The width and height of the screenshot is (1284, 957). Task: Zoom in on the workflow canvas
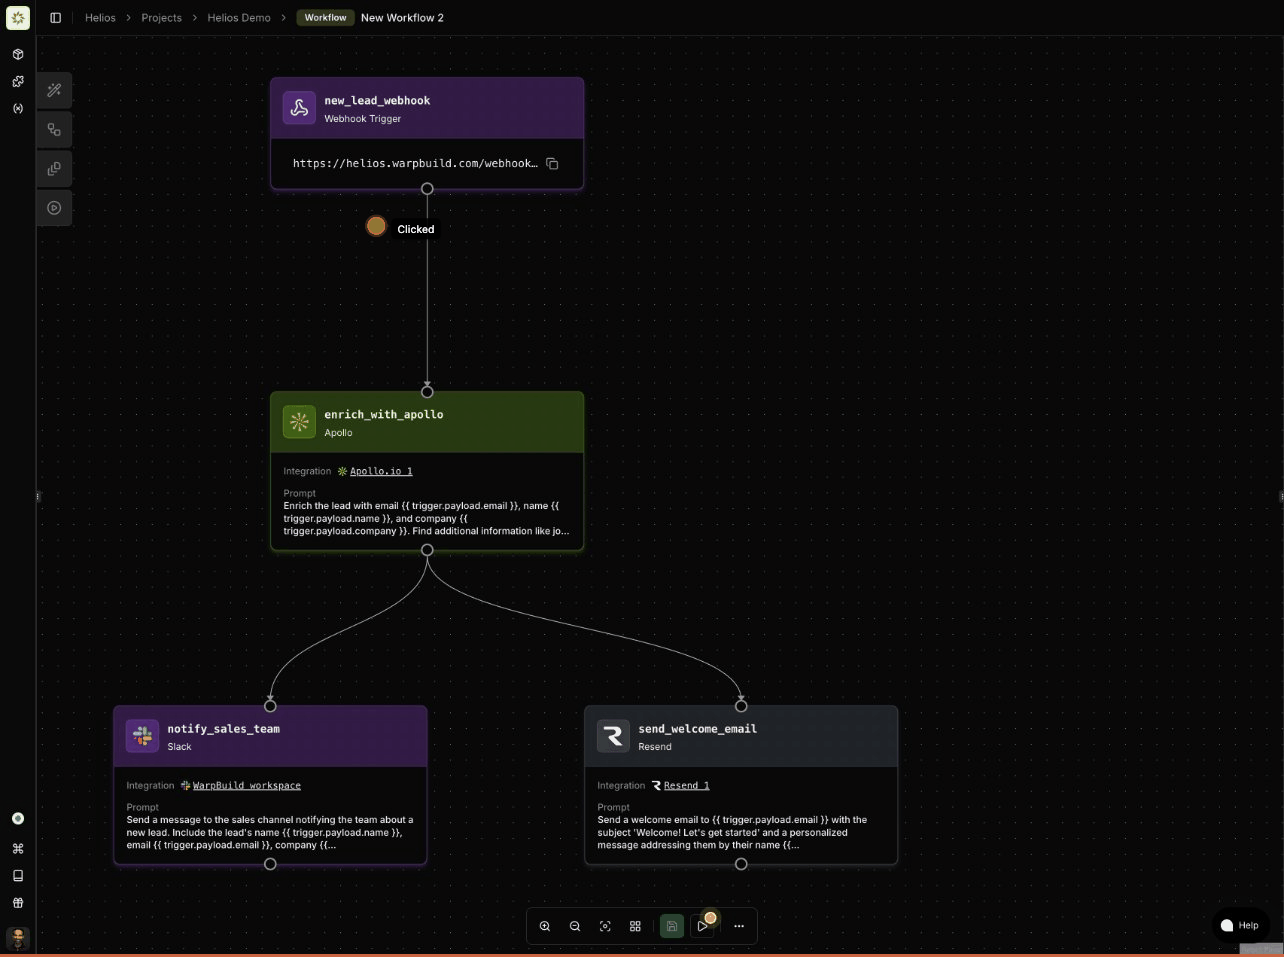(x=545, y=926)
